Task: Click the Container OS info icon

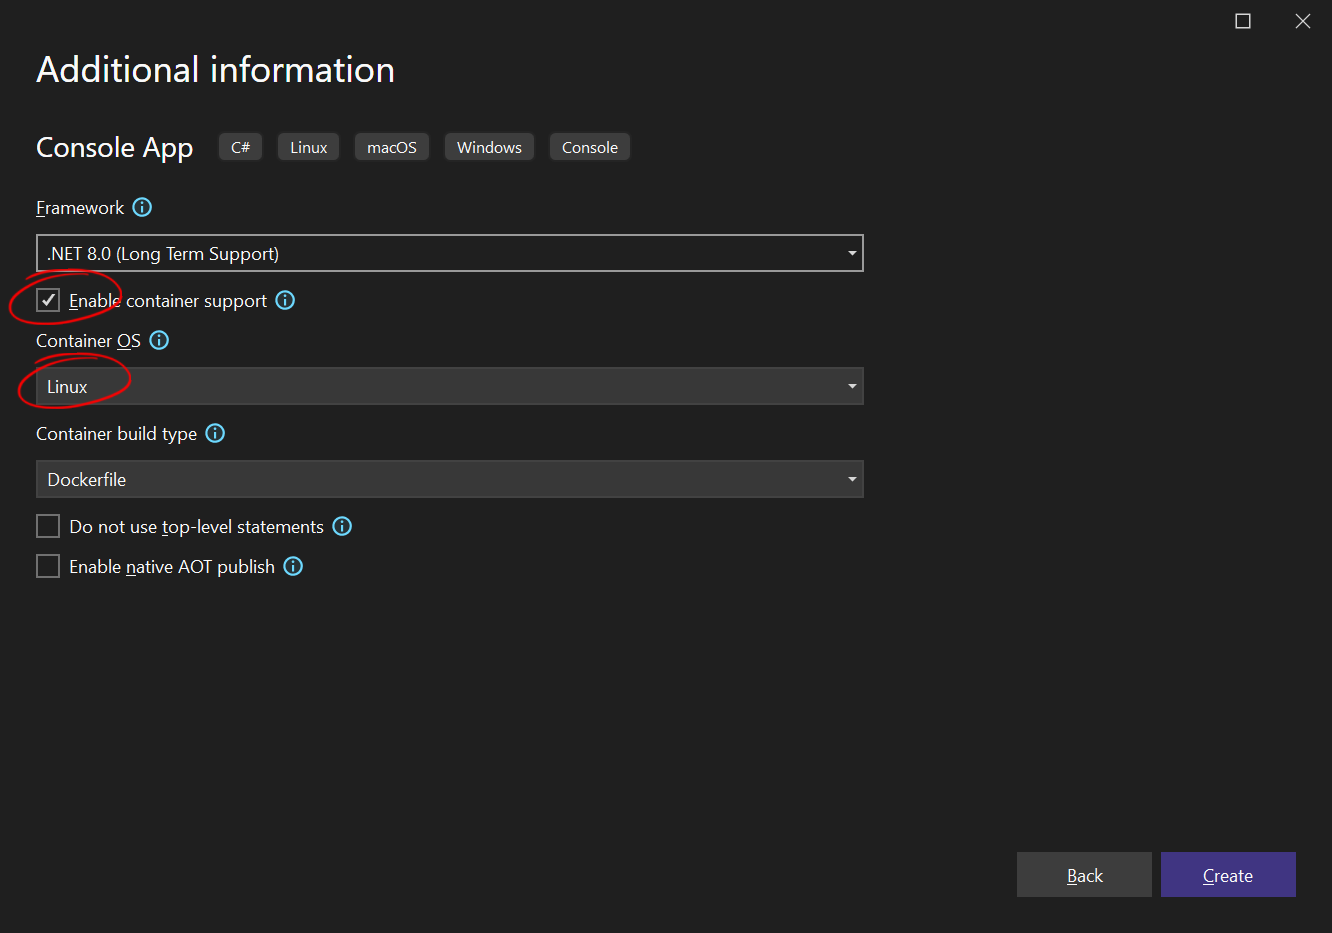Action: click(x=159, y=340)
